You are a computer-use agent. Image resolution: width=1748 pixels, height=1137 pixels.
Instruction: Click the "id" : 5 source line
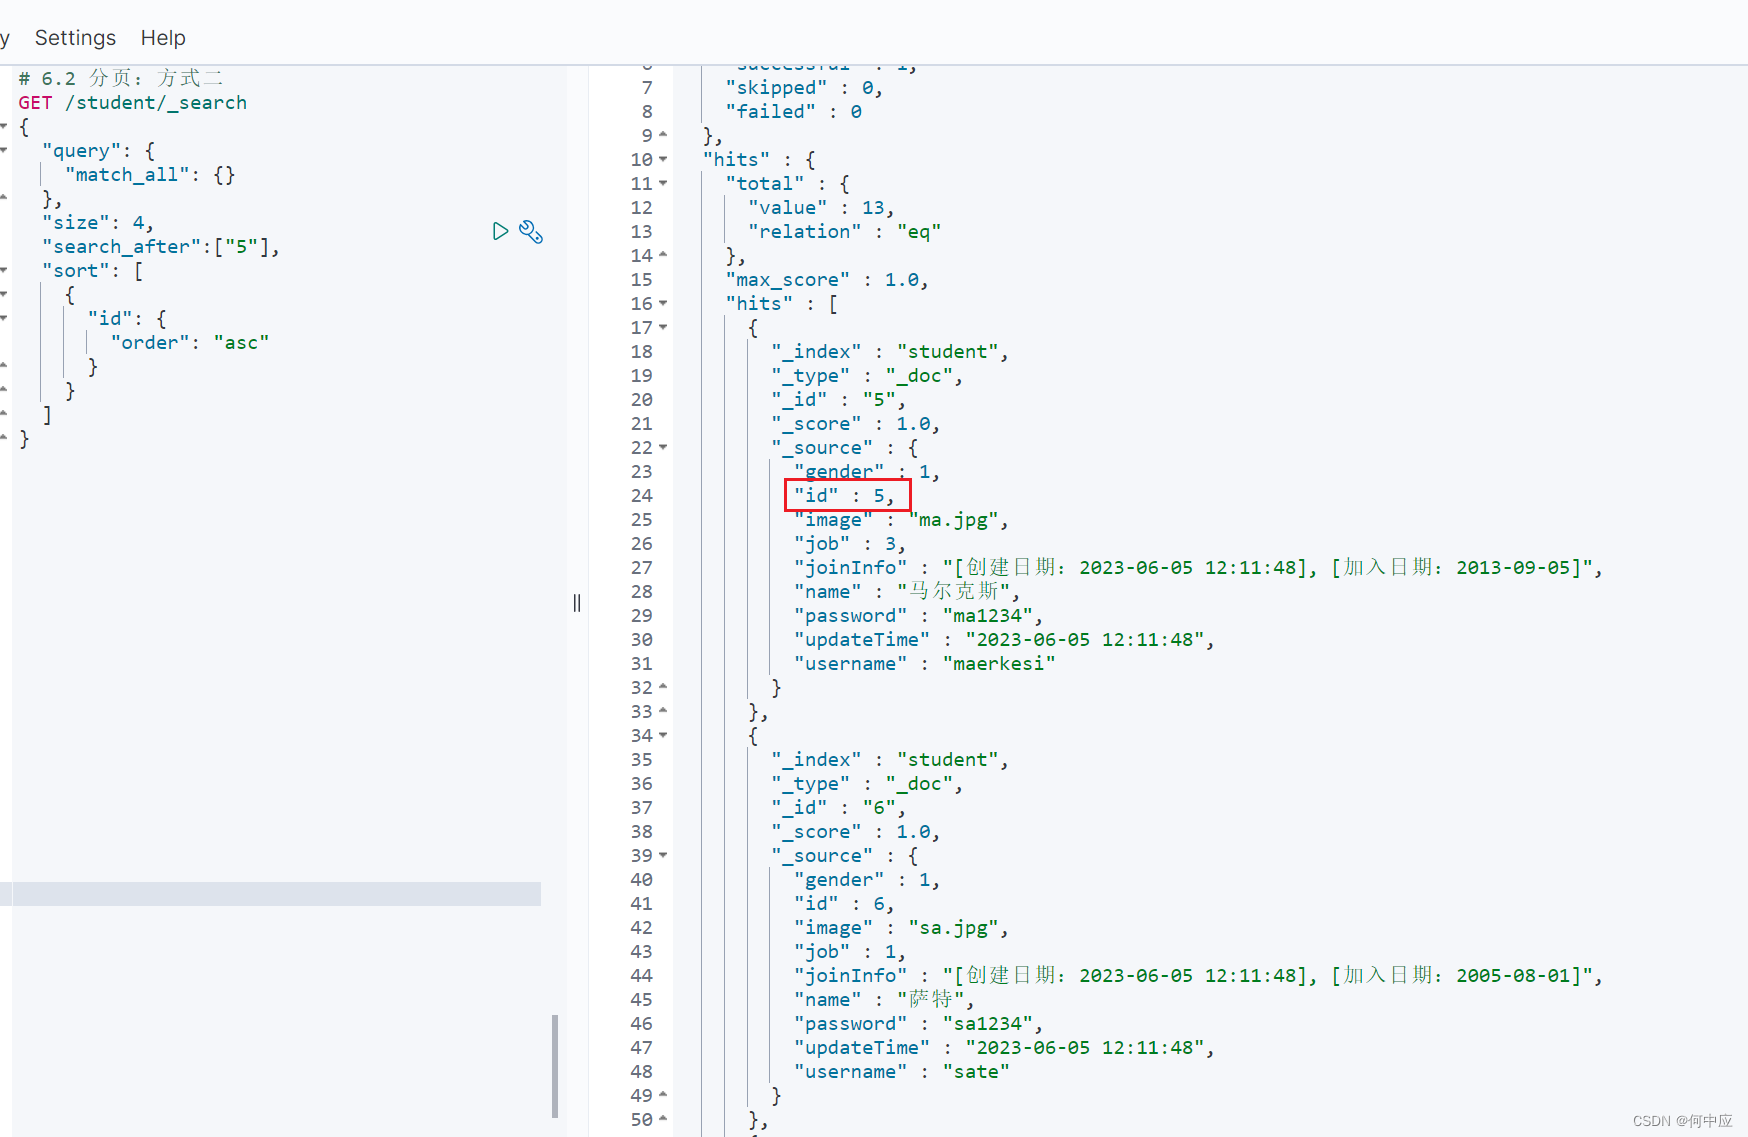(x=845, y=496)
